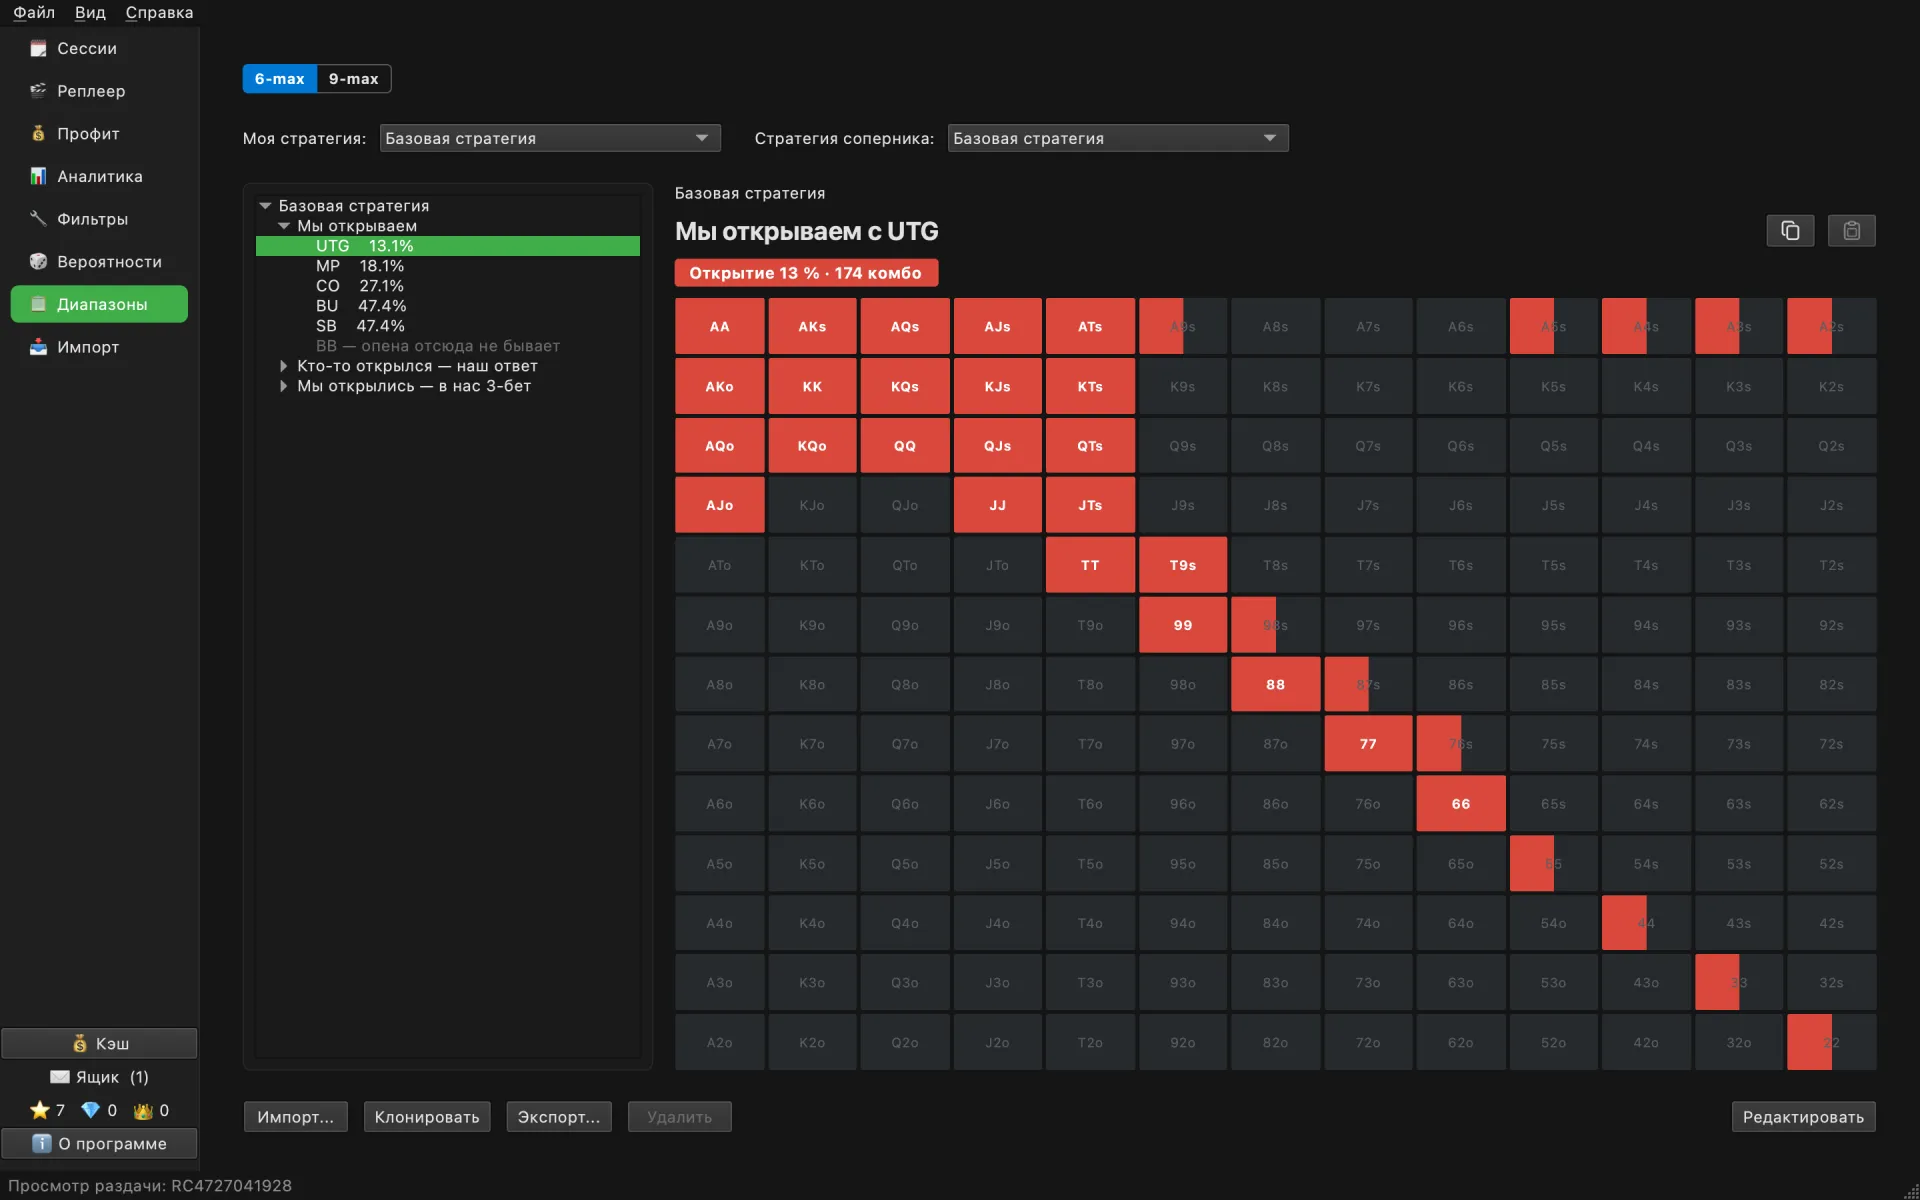Open the Профит section
The height and width of the screenshot is (1200, 1920).
pos(99,134)
